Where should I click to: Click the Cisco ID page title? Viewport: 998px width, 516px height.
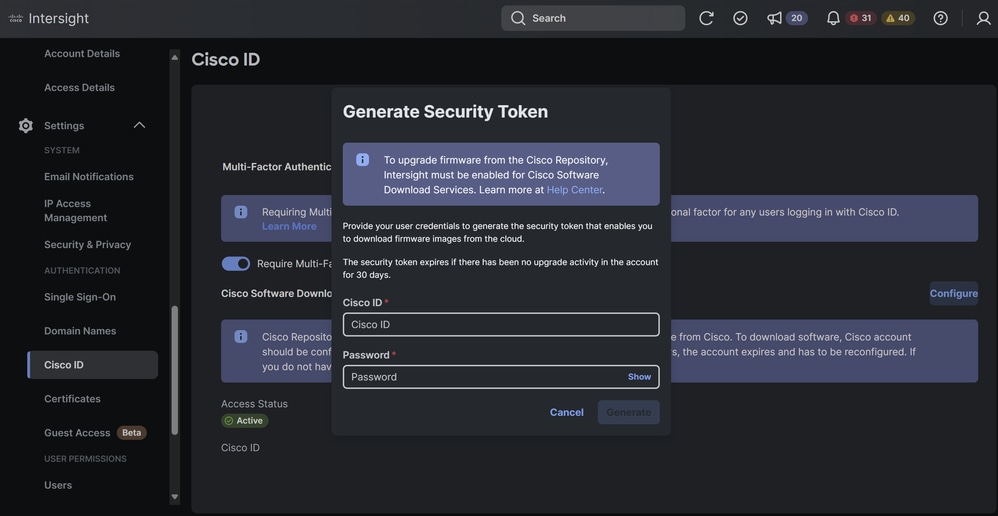coord(225,59)
